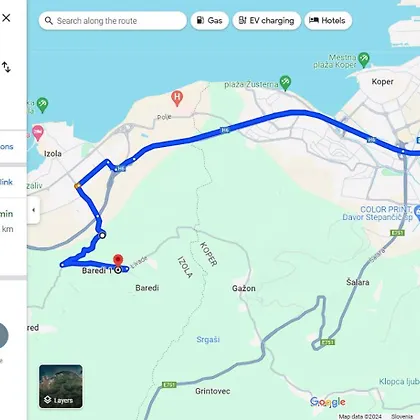Select the EV charging filter chip

(267, 21)
